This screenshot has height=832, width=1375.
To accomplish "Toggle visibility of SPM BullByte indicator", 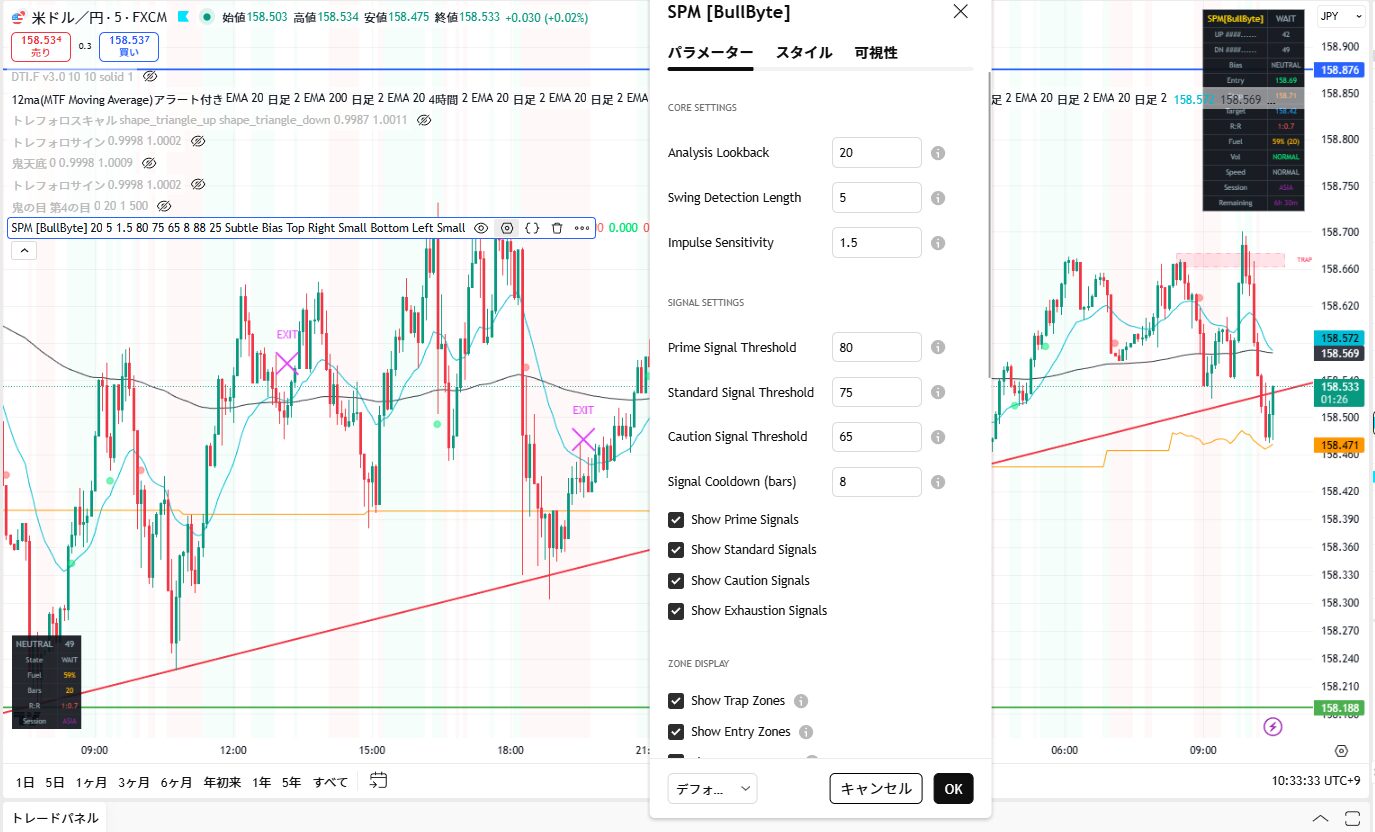I will tap(481, 228).
